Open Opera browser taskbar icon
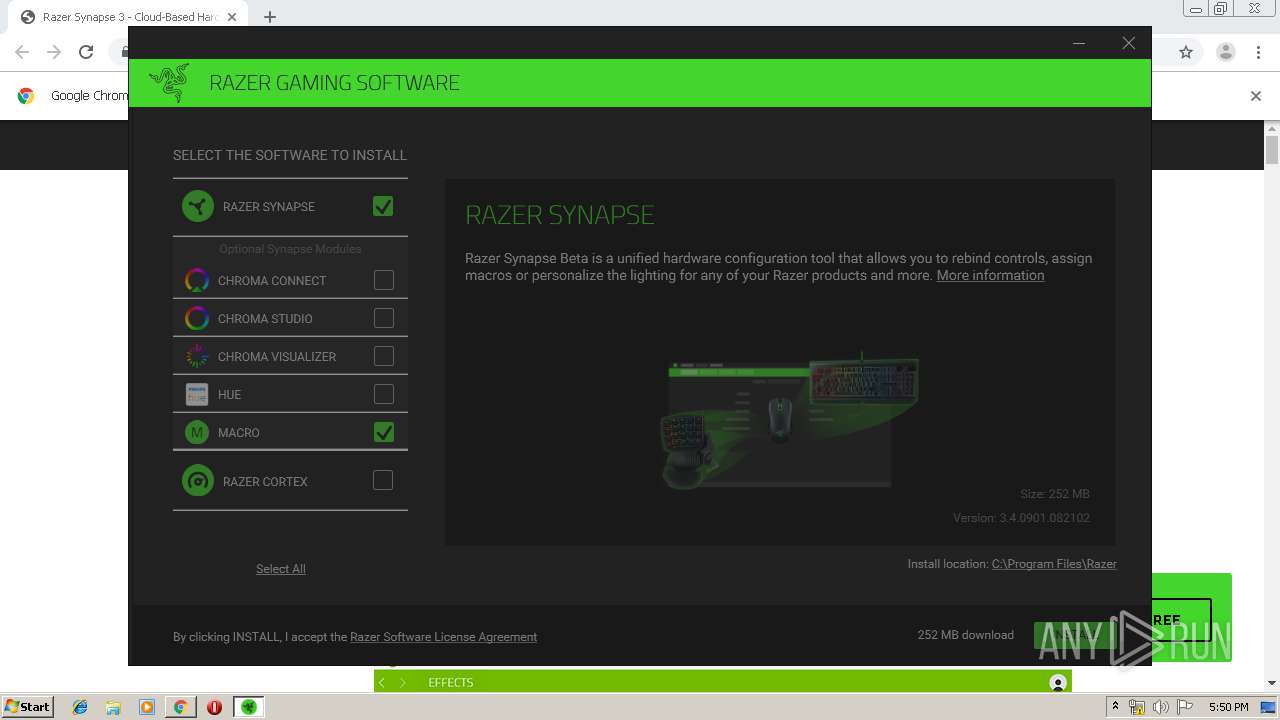 pos(214,707)
